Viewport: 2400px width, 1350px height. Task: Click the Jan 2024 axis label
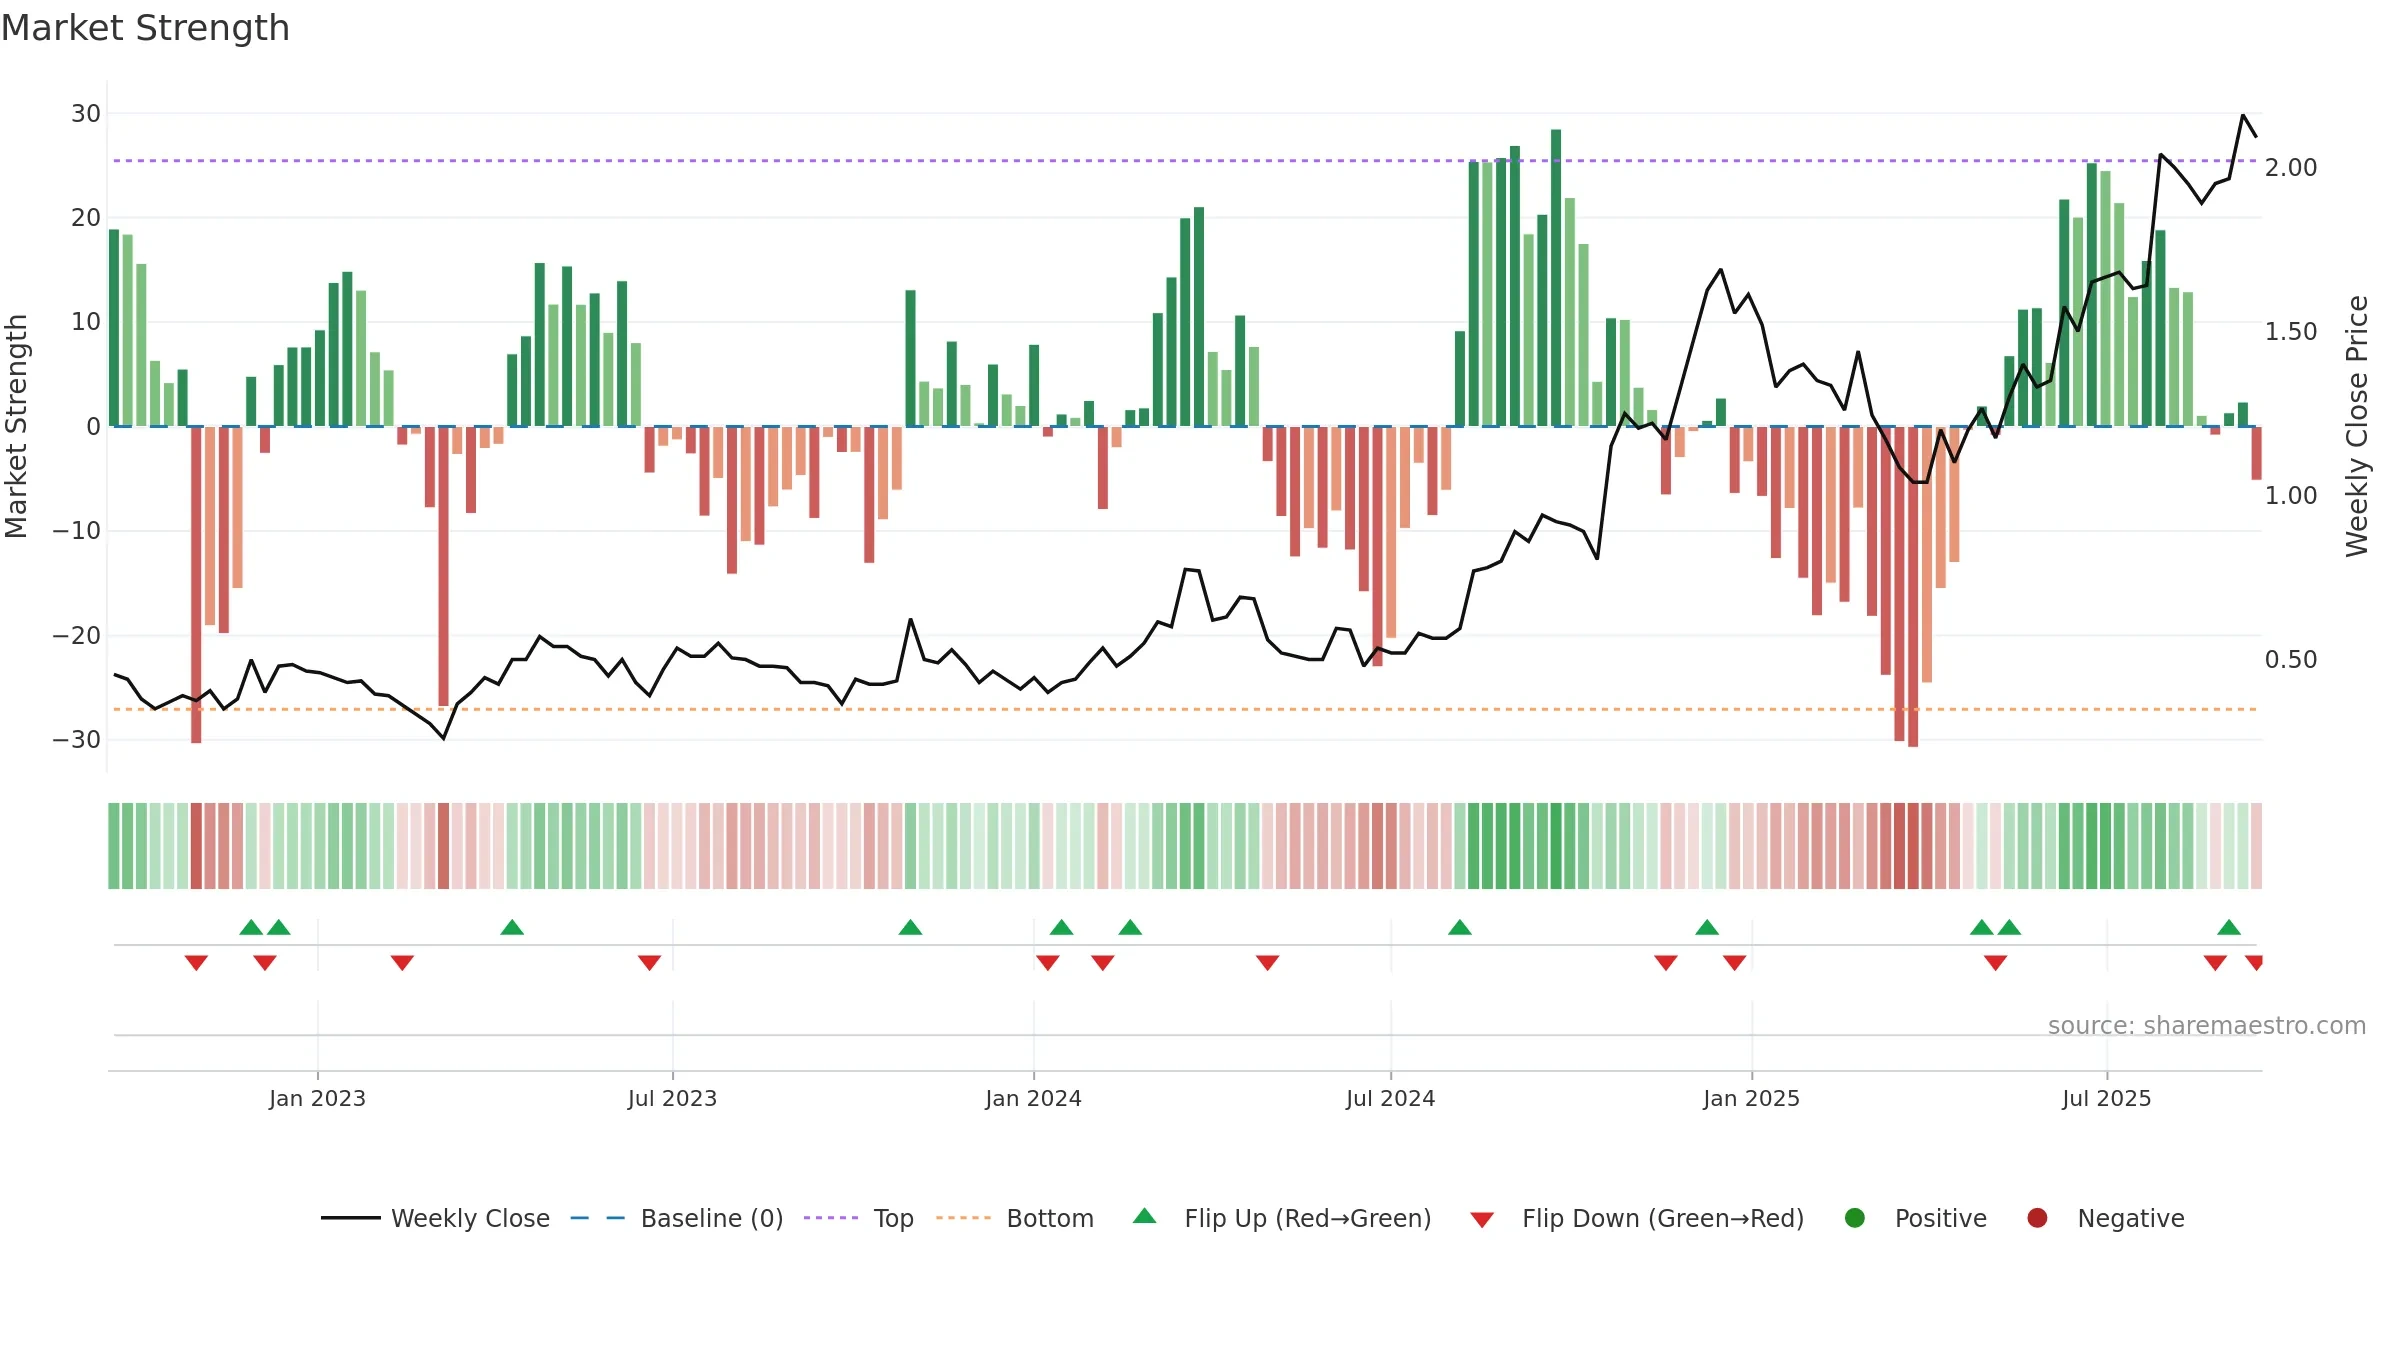[x=1034, y=1098]
